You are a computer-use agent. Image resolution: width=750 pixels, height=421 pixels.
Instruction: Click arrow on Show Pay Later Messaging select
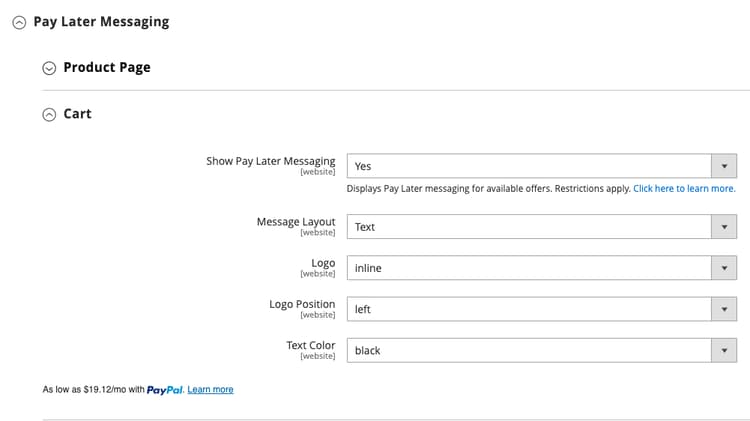[724, 166]
